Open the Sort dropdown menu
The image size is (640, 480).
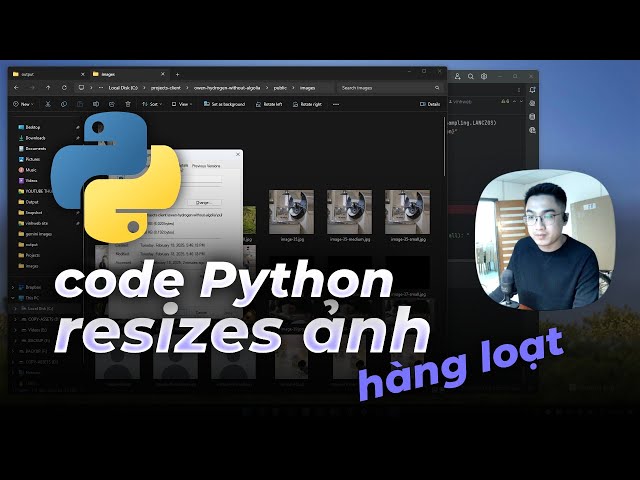click(x=152, y=104)
